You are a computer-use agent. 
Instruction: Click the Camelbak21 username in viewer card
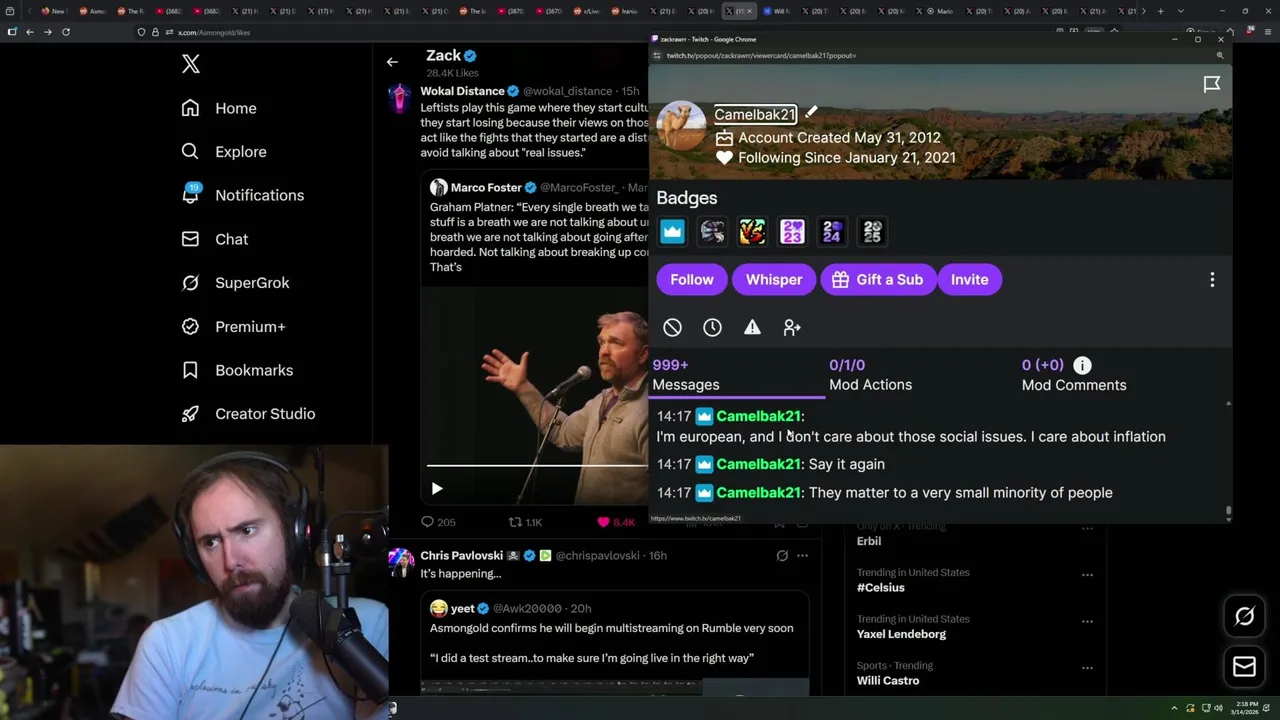755,114
